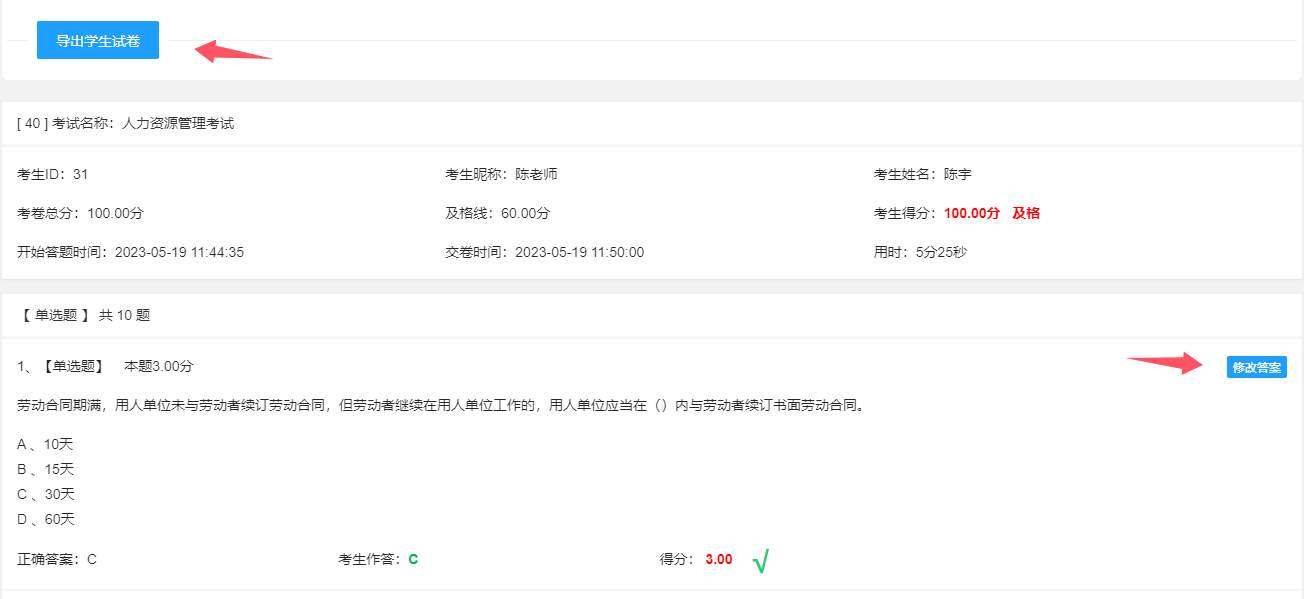
Task: Click the 【单选题】共 10 题 section header
Action: [x=84, y=315]
